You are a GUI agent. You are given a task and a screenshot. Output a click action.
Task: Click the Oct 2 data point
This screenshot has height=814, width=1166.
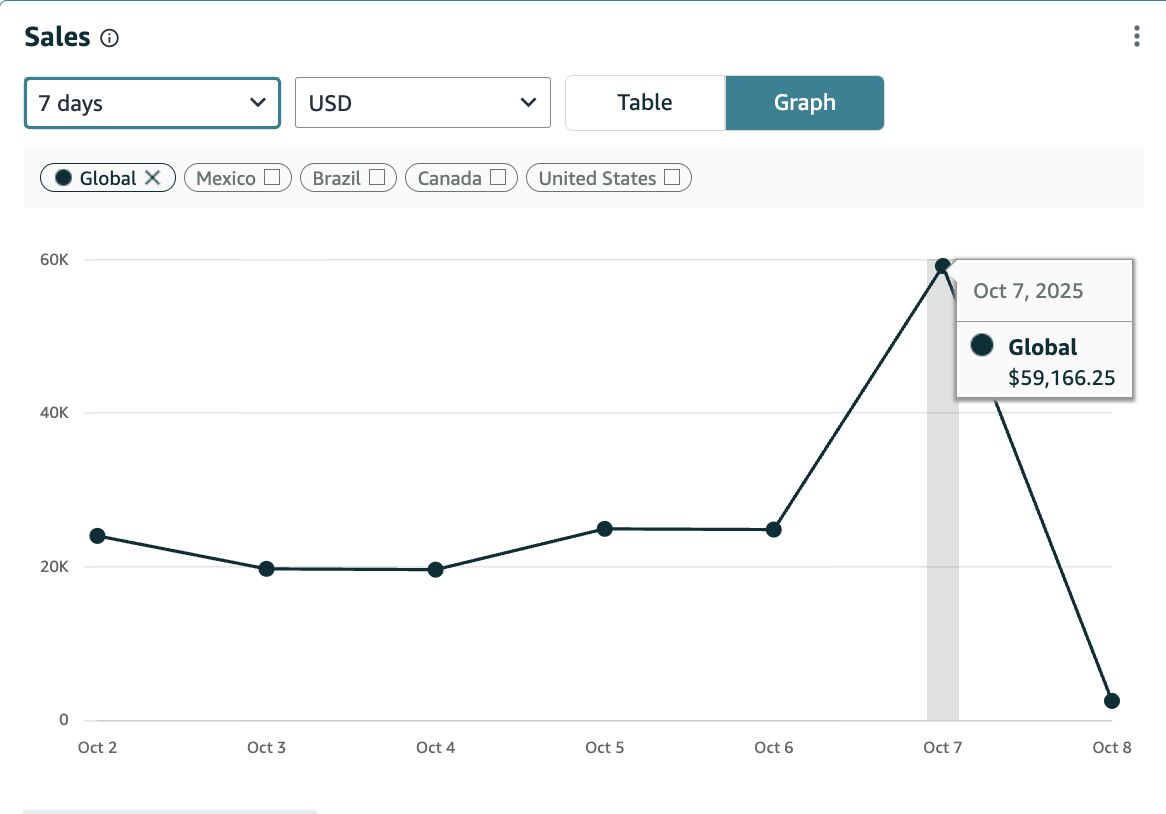click(97, 536)
